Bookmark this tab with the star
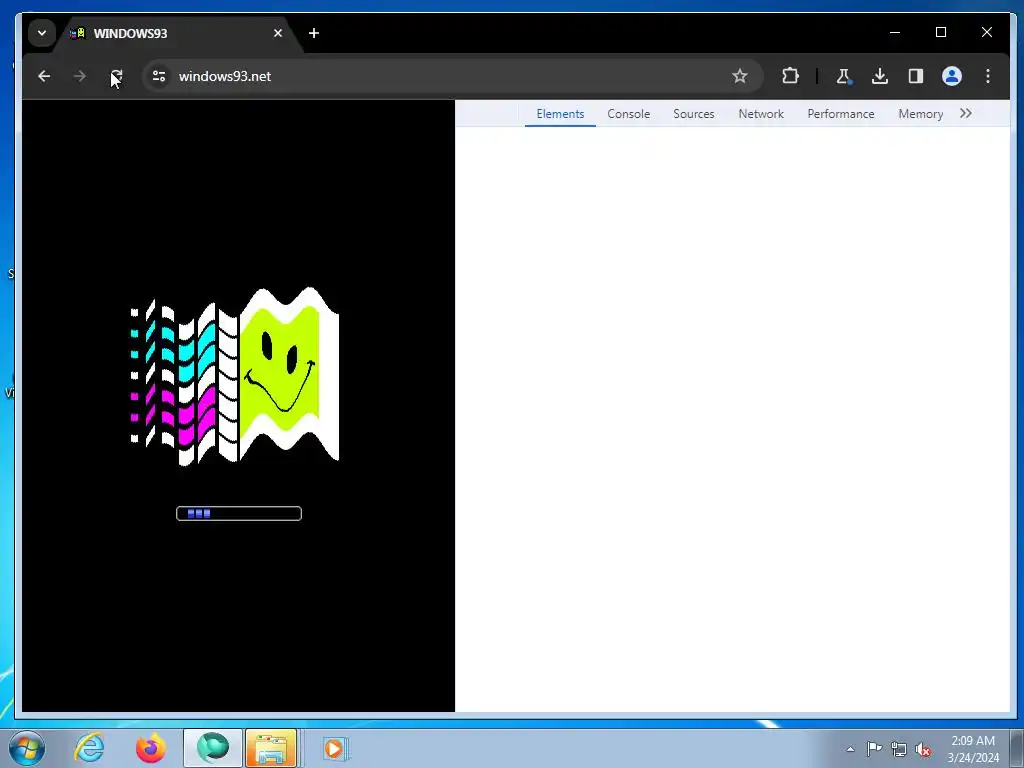Image resolution: width=1024 pixels, height=768 pixels. click(739, 76)
